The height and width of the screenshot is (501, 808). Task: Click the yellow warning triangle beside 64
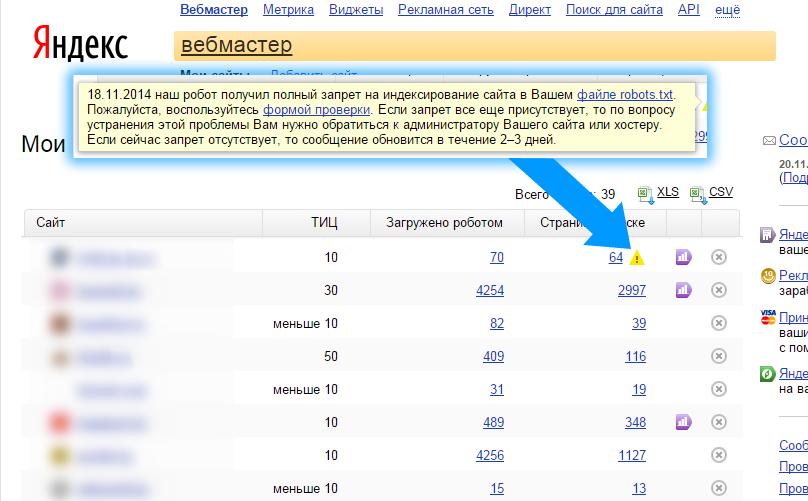[636, 257]
